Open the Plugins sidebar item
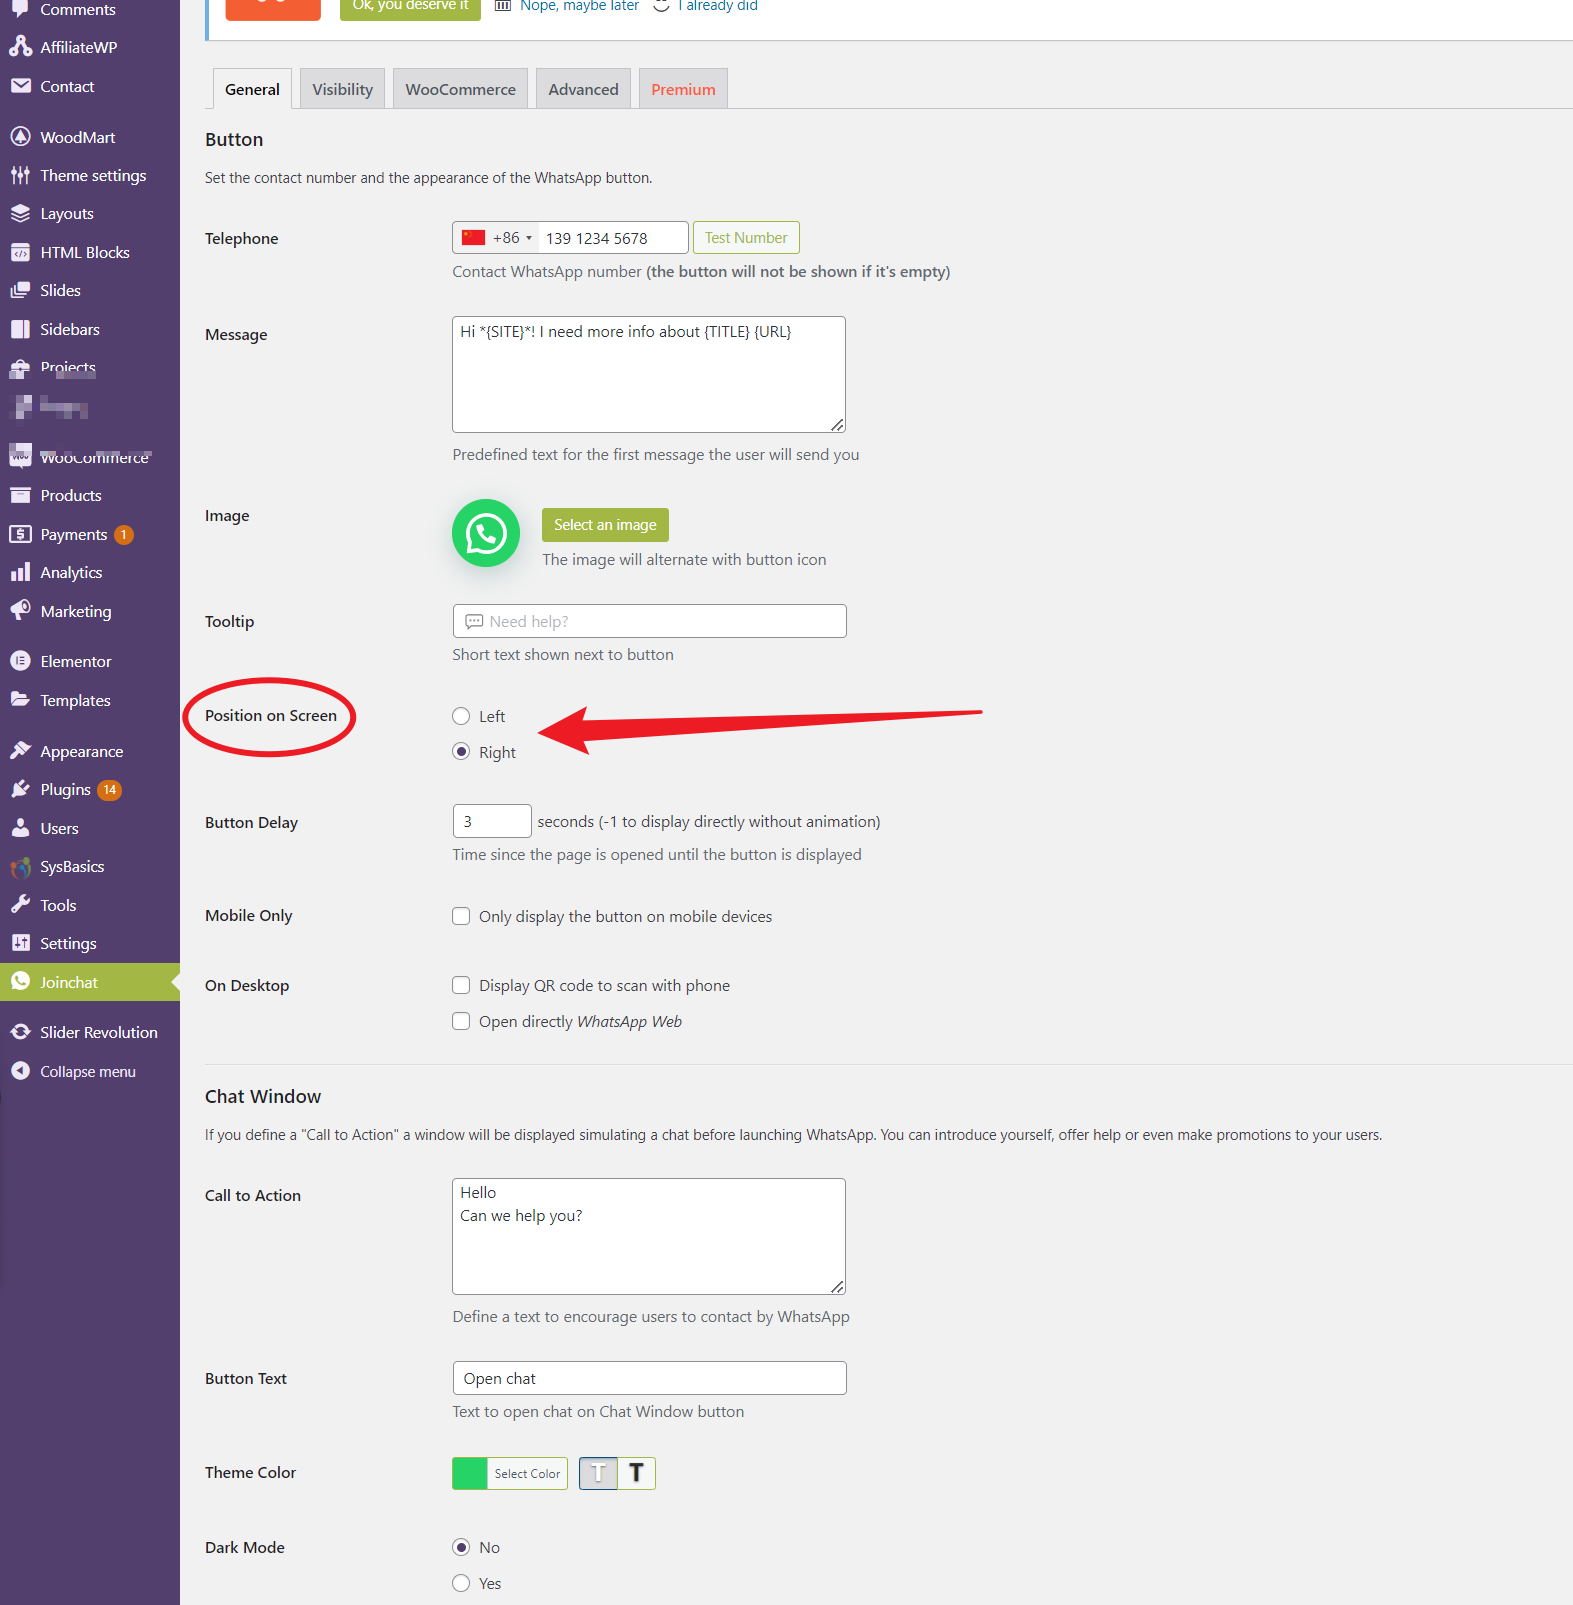Viewport: 1573px width, 1605px height. 65,790
